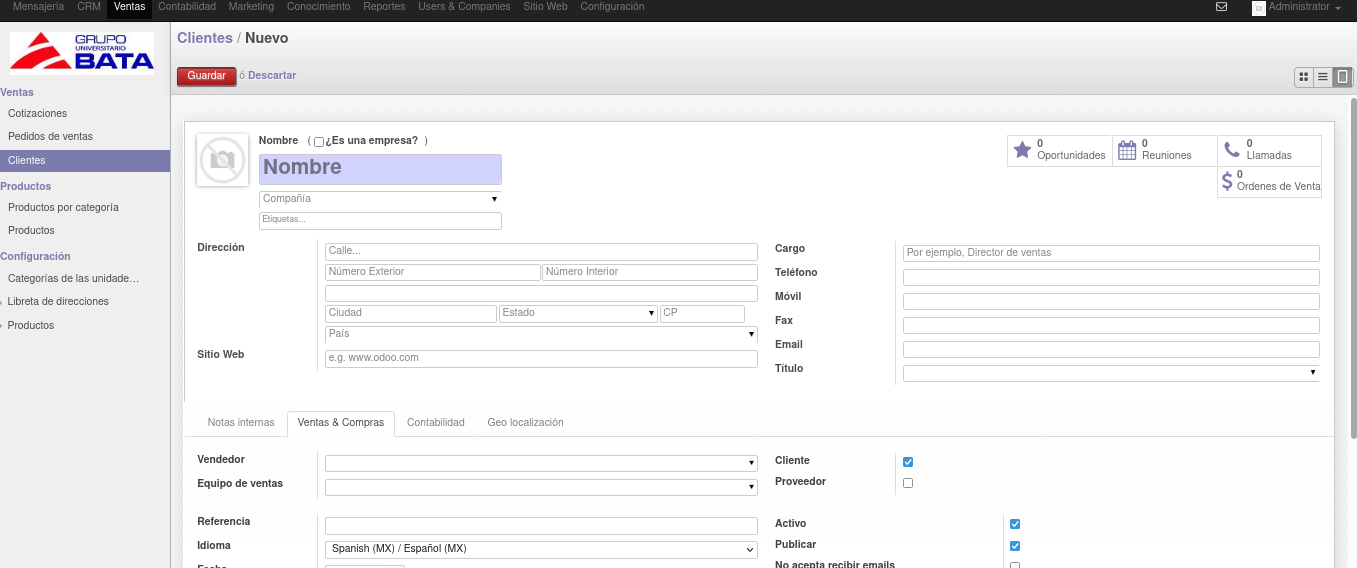Uncheck the Activo checkbox
The width and height of the screenshot is (1357, 568).
pyautogui.click(x=1015, y=524)
